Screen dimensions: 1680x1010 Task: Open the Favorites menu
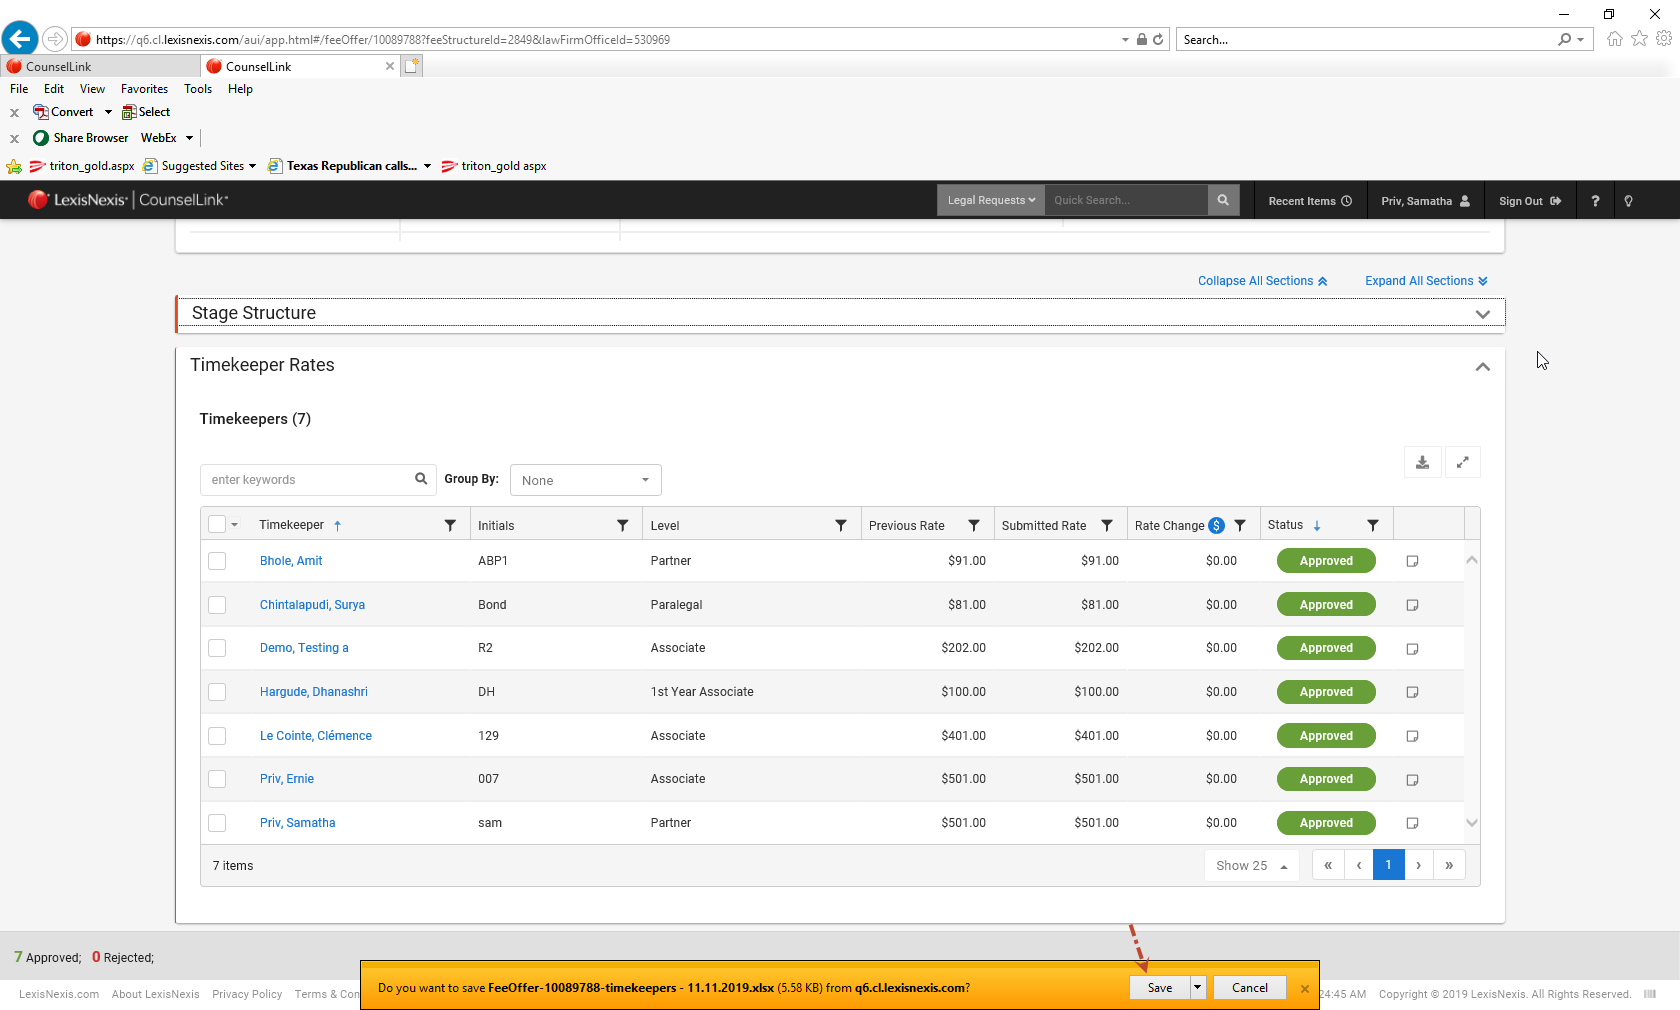(144, 89)
